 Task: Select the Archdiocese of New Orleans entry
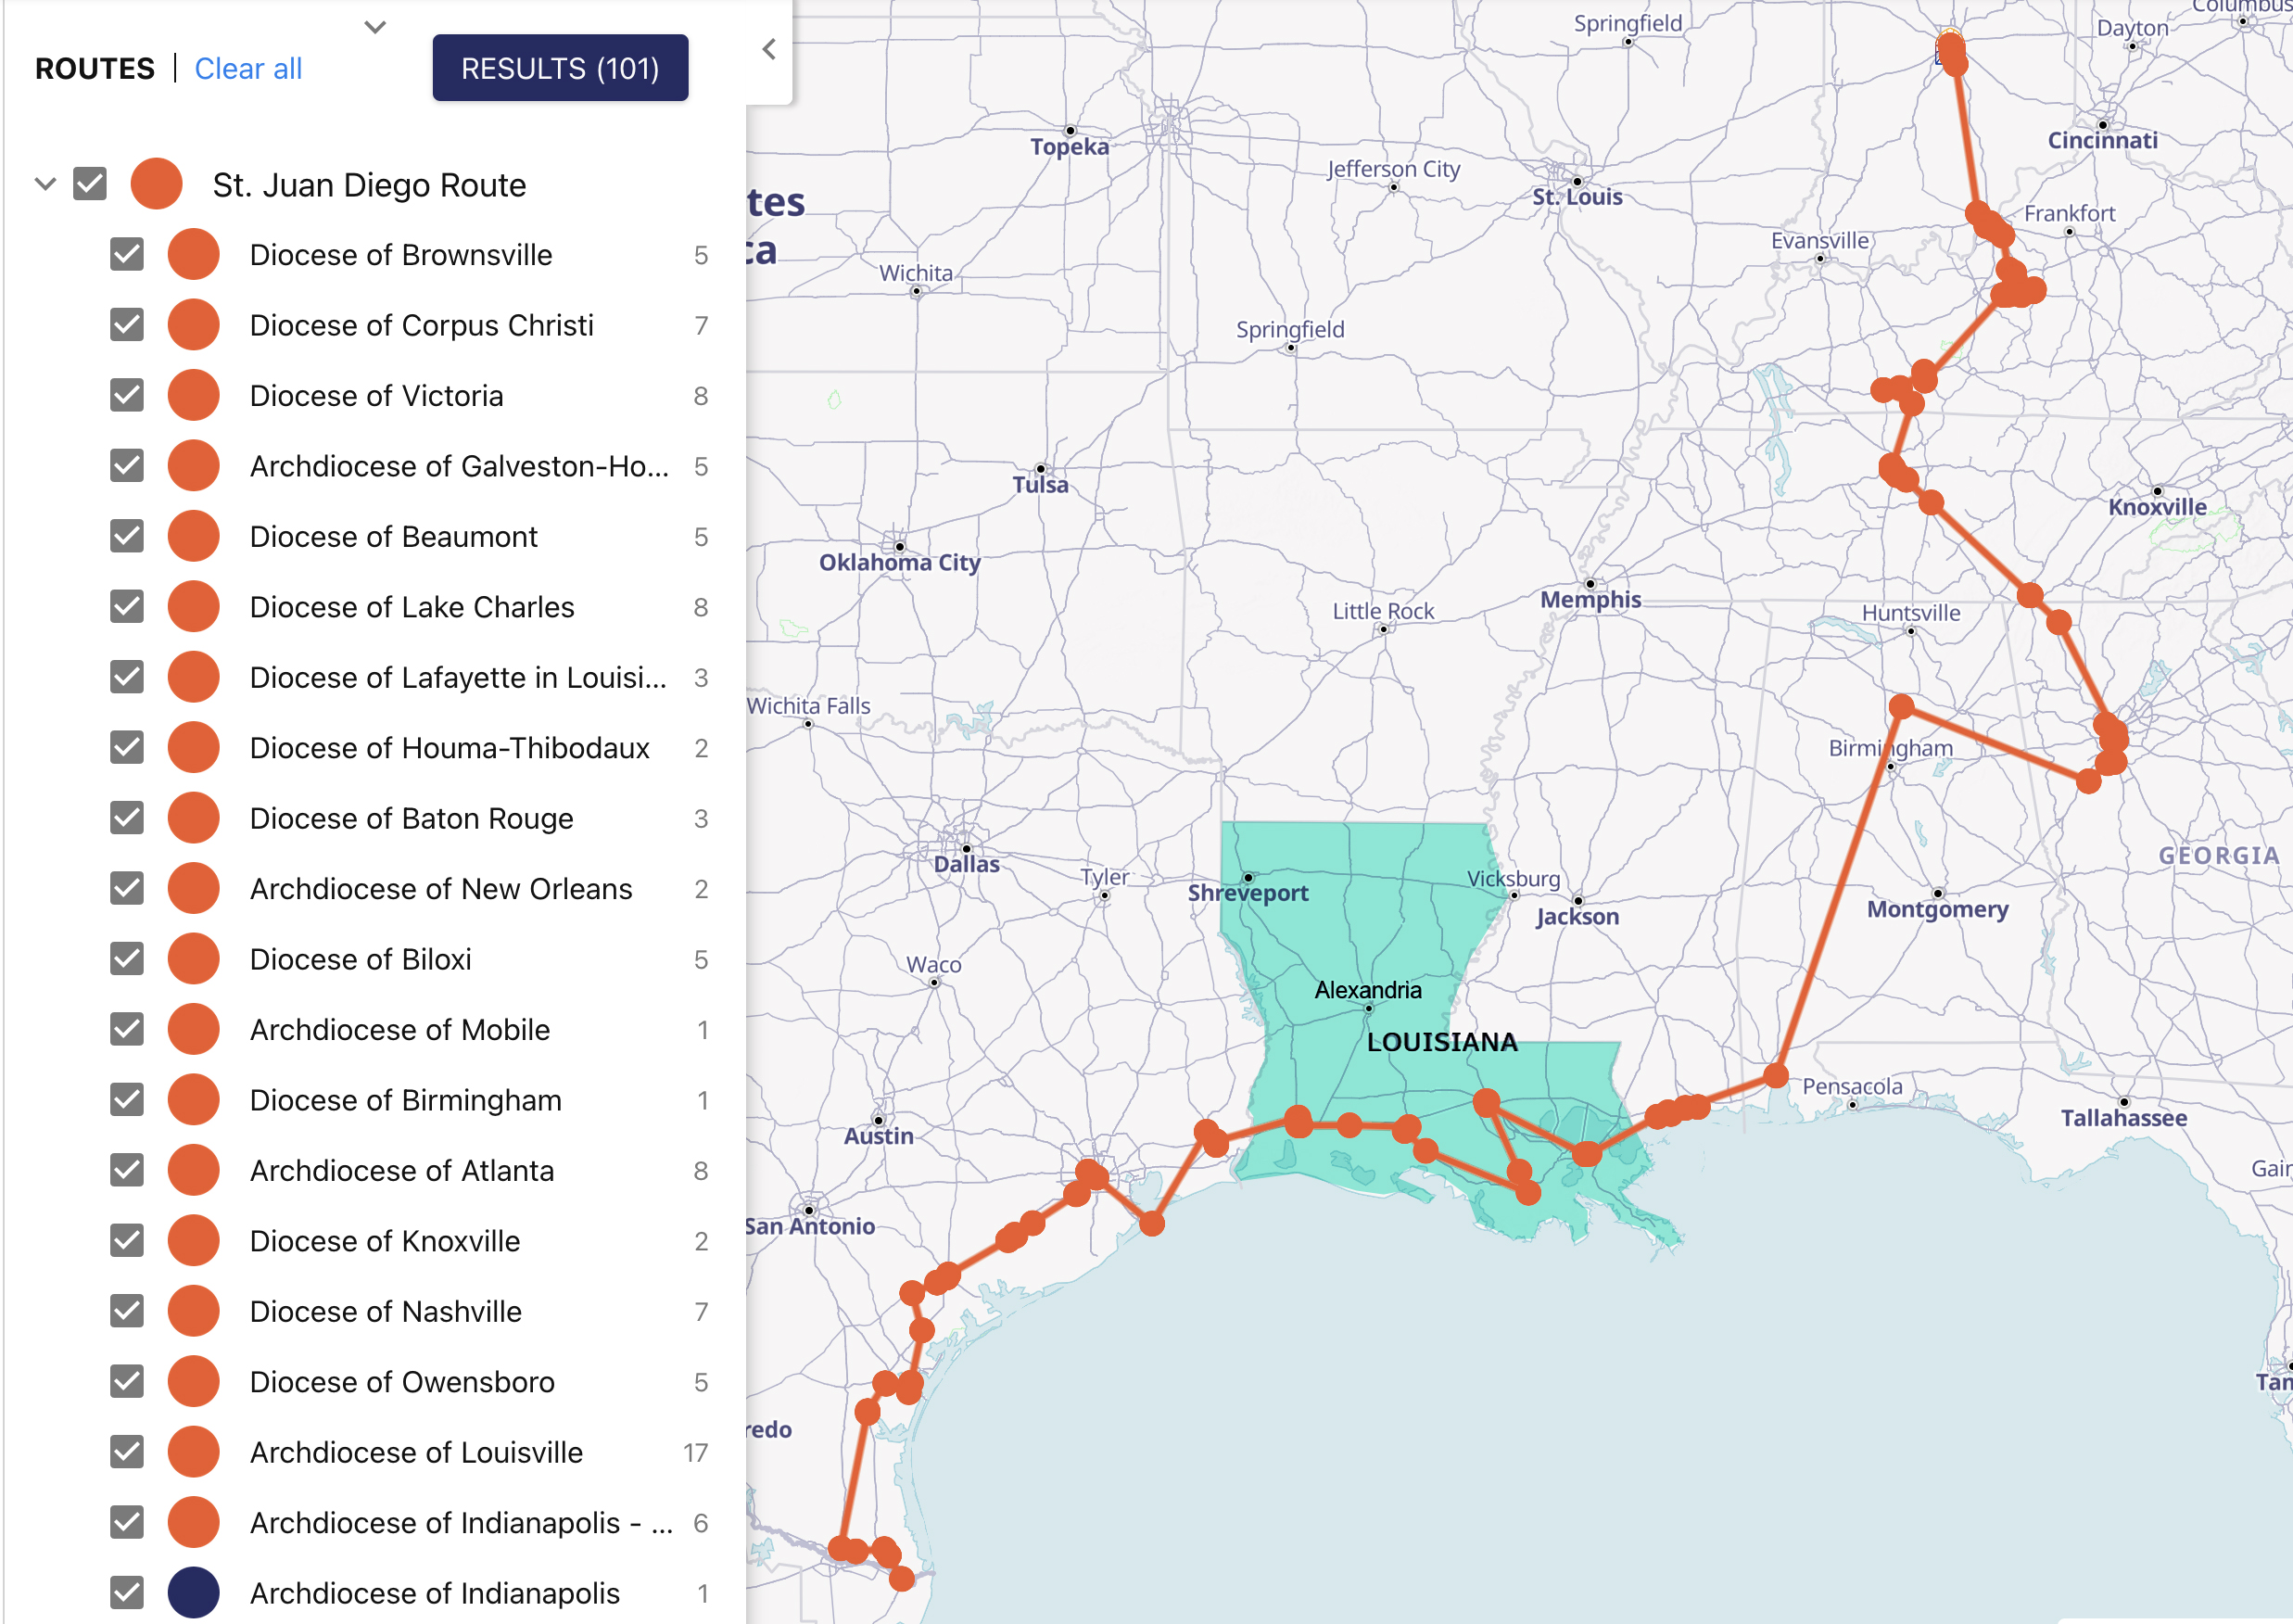click(441, 889)
